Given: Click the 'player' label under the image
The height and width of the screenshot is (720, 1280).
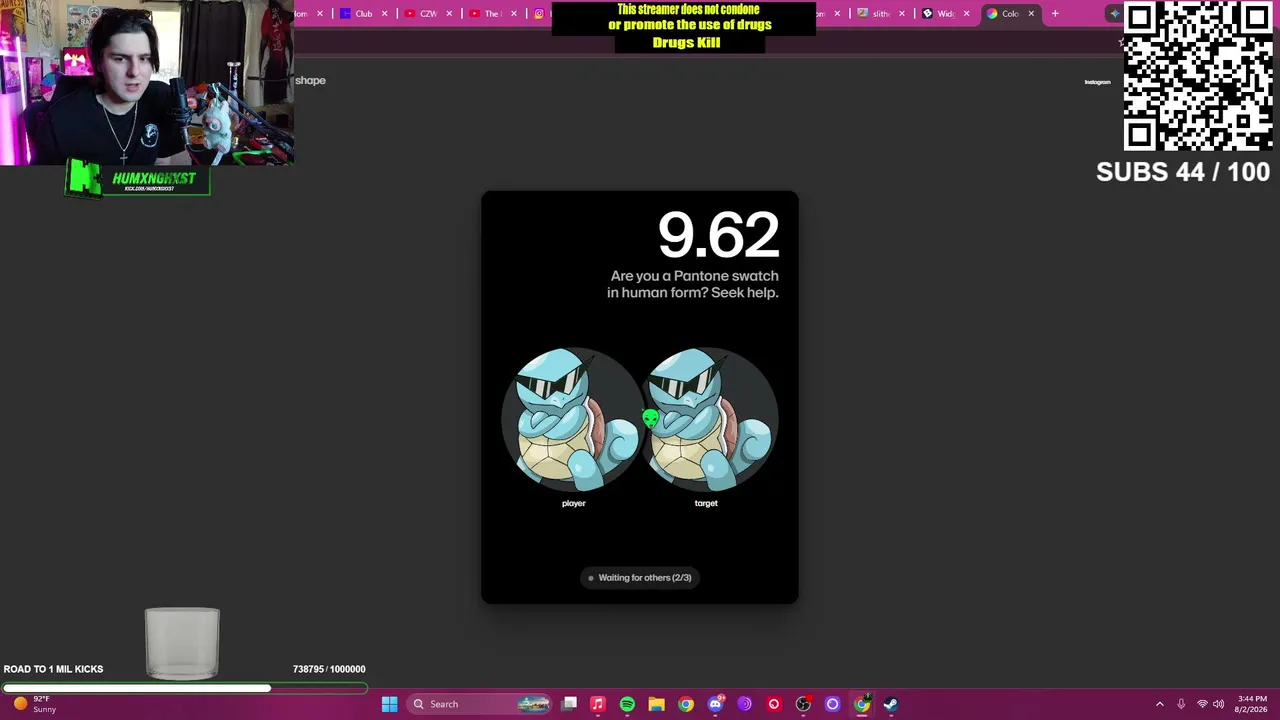Looking at the screenshot, I should click(574, 503).
